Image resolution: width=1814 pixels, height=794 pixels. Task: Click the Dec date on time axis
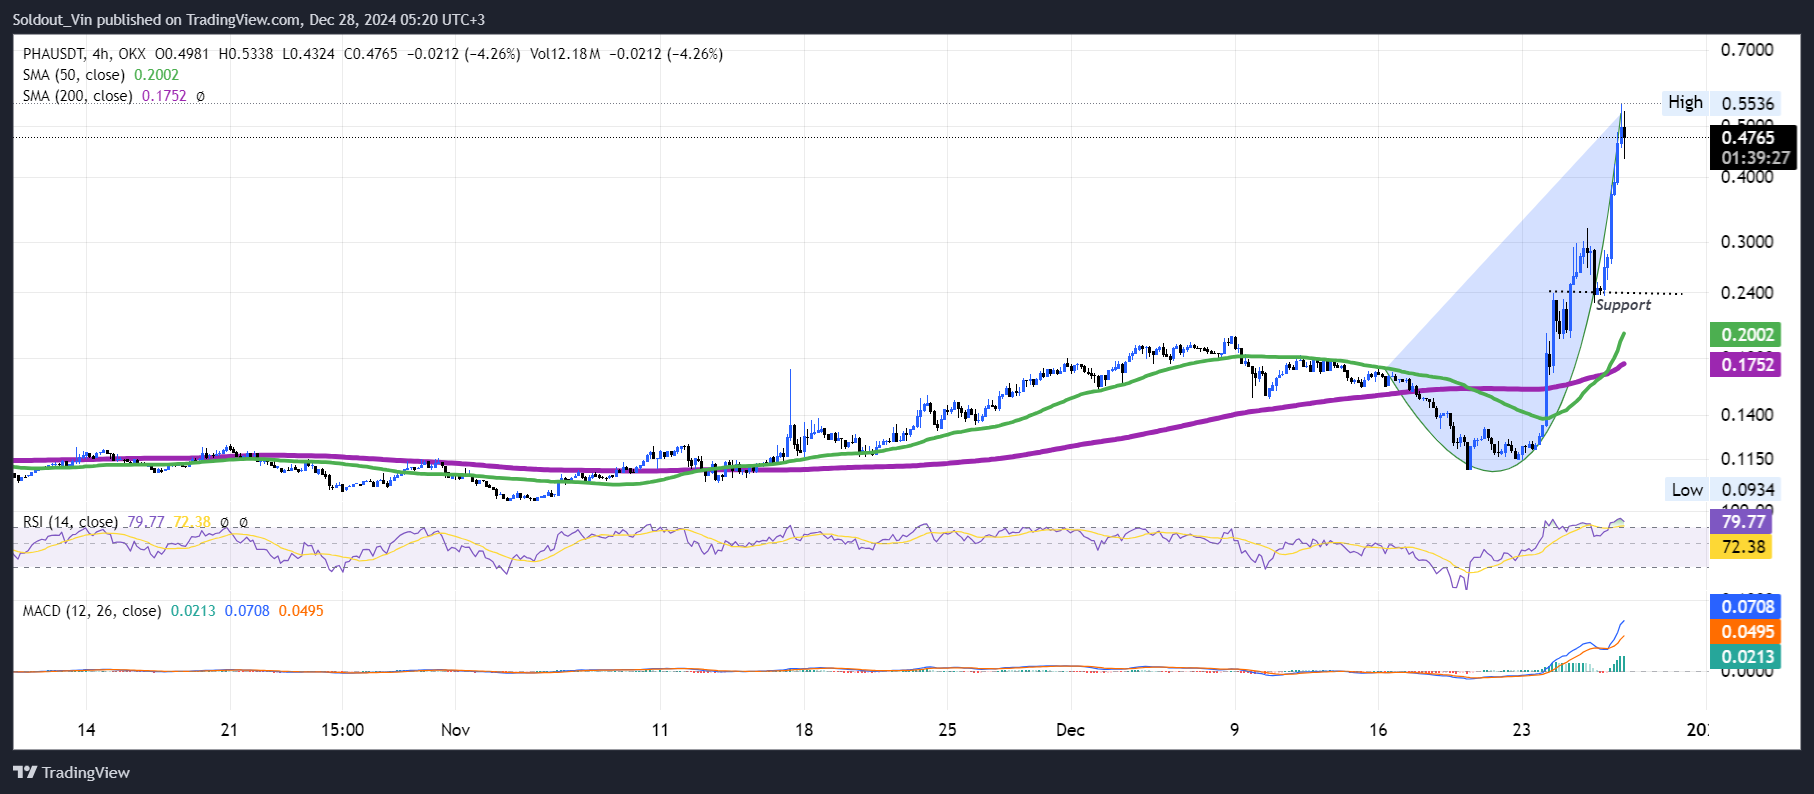tap(1070, 729)
